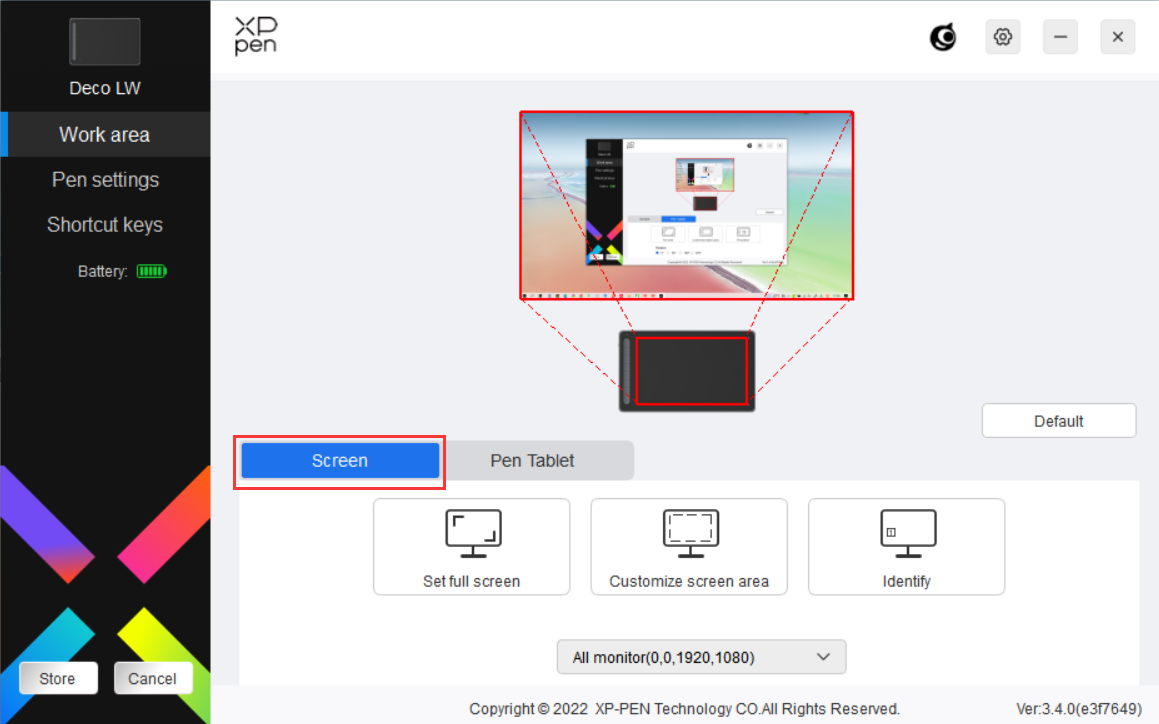
Task: Select Work area in the sidebar
Action: tap(105, 135)
